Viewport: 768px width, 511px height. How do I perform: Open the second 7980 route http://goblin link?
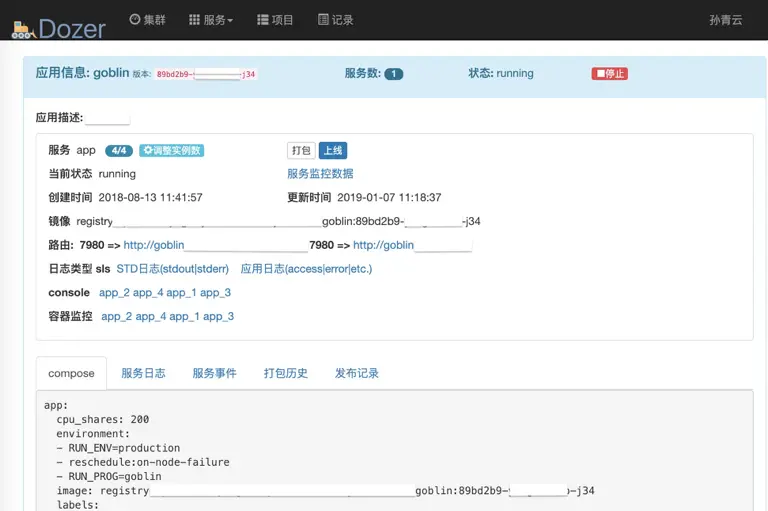click(384, 245)
